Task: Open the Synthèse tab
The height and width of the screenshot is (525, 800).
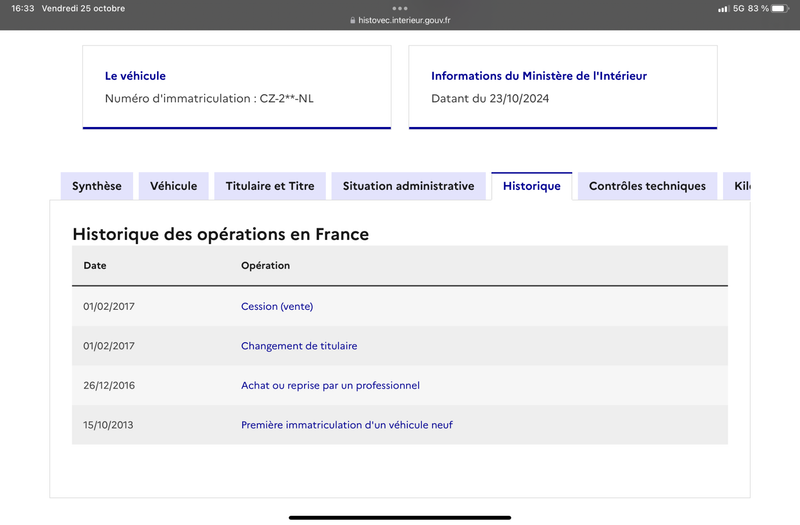Action: 96,186
